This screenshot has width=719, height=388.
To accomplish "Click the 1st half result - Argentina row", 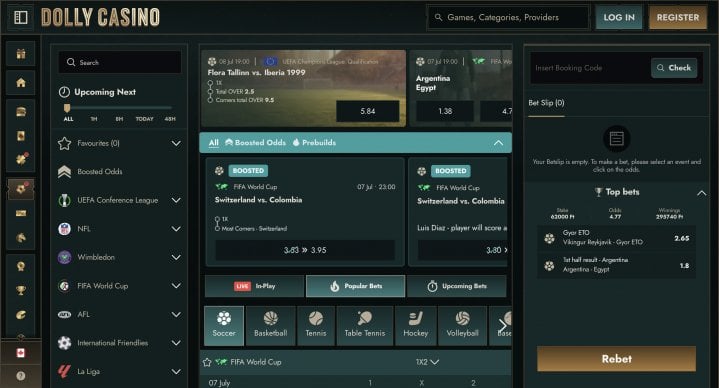I will [616, 265].
